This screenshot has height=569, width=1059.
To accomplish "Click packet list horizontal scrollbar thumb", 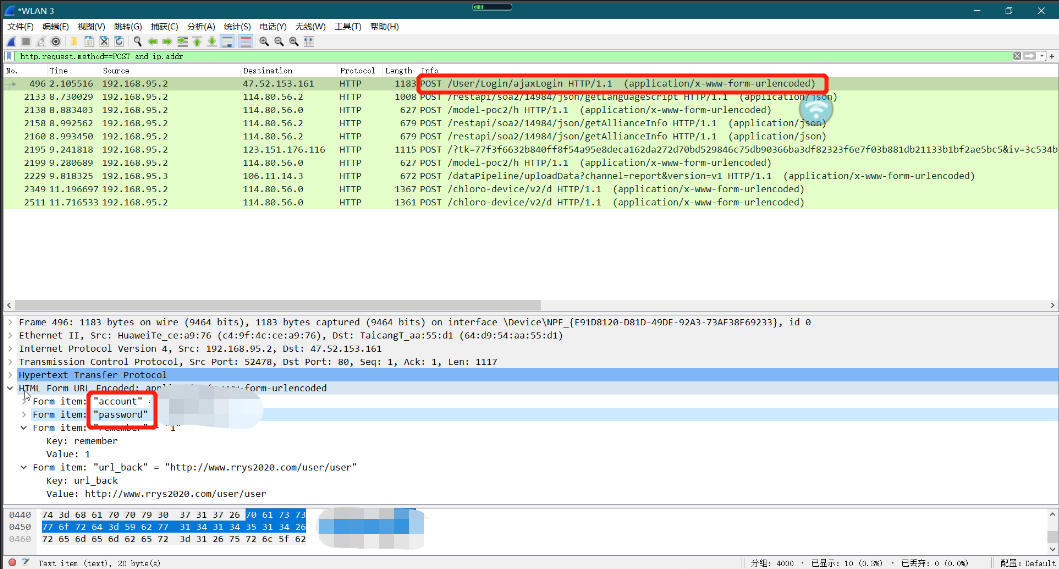I will tap(278, 305).
